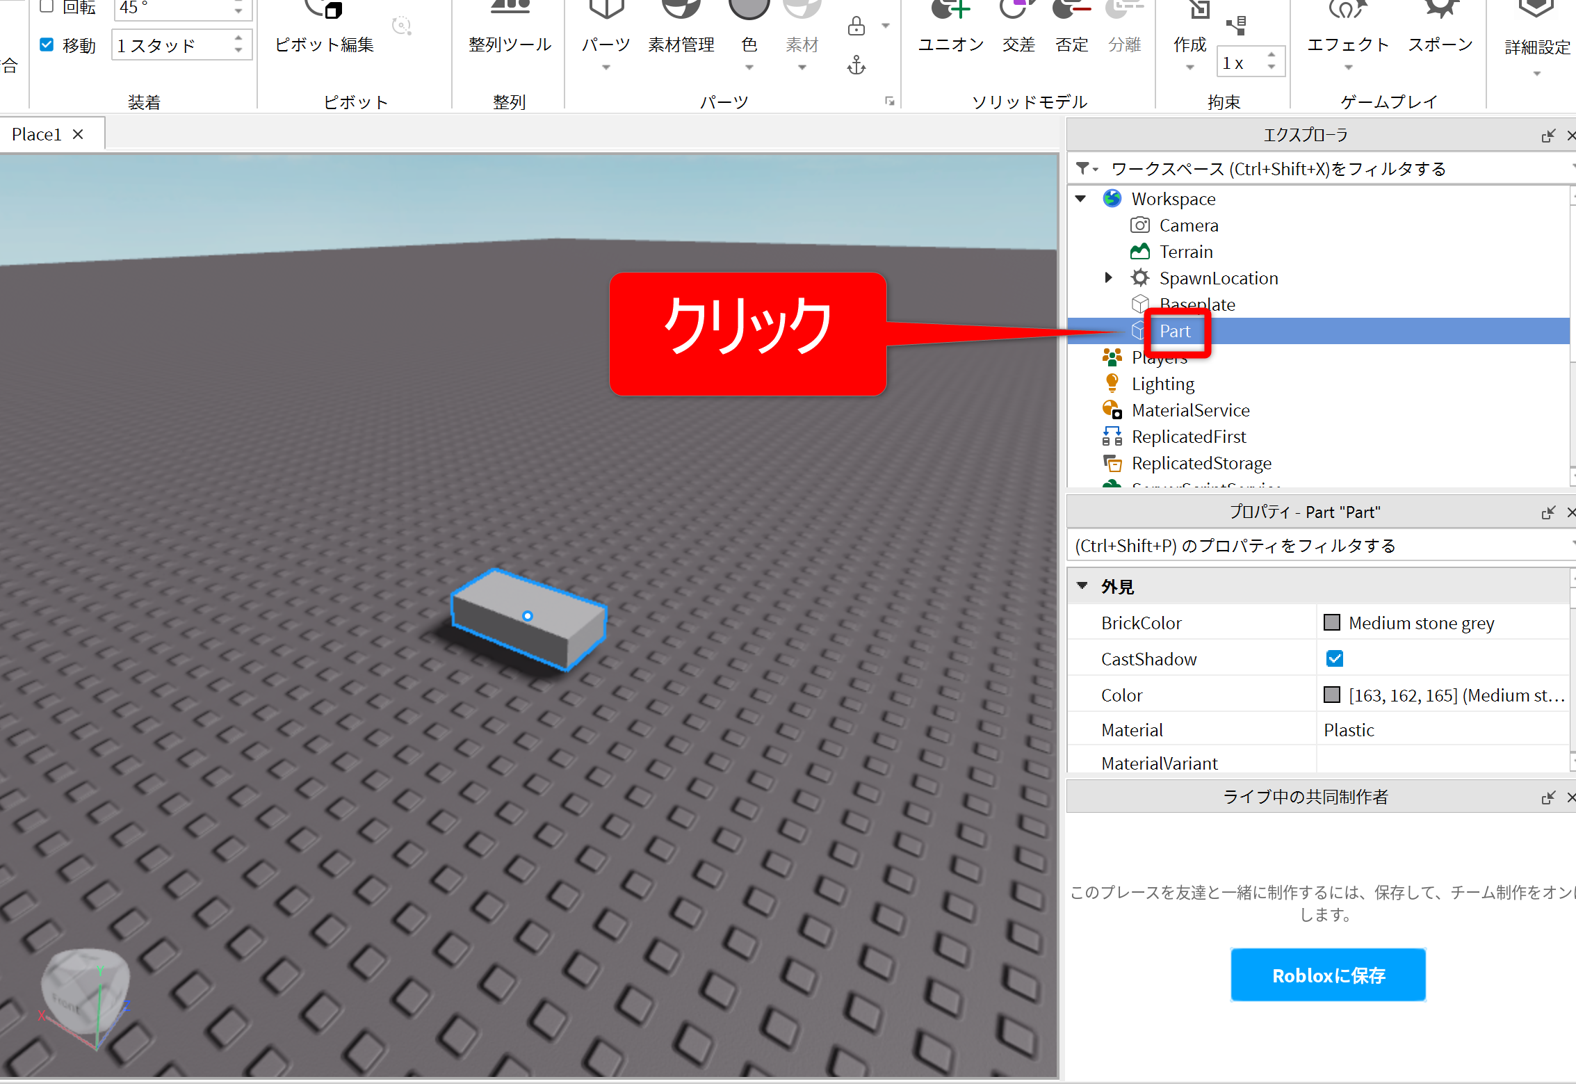
Task: Enable the Rotate (回転) snapping checkbox
Action: (47, 7)
